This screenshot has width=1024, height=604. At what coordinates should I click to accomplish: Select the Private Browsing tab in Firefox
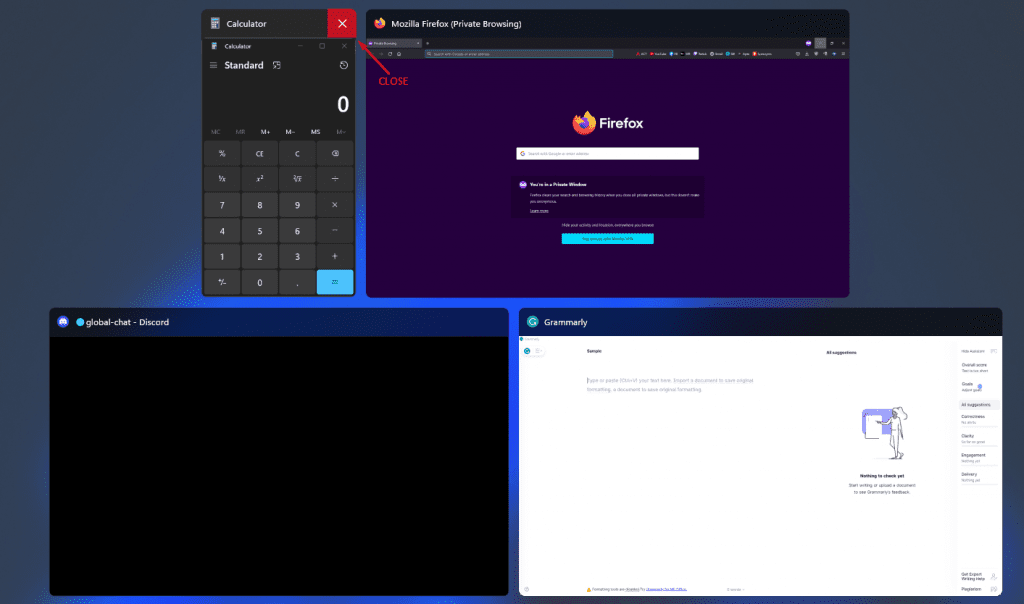click(x=390, y=43)
